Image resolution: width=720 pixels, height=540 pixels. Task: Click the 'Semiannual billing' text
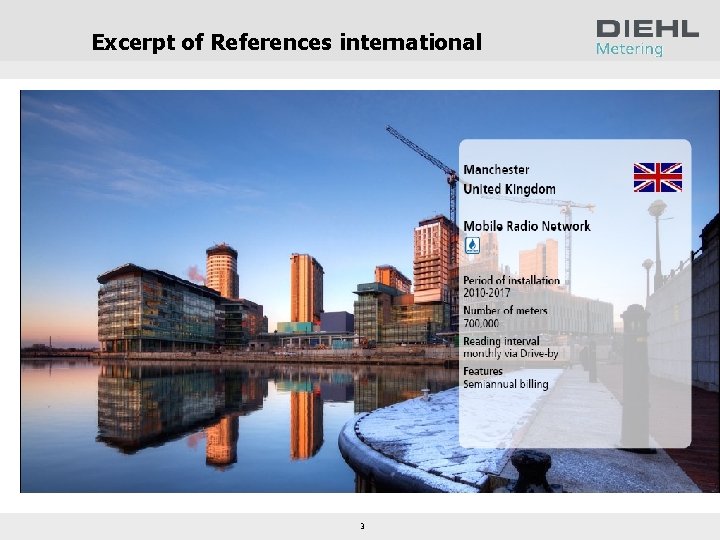506,384
